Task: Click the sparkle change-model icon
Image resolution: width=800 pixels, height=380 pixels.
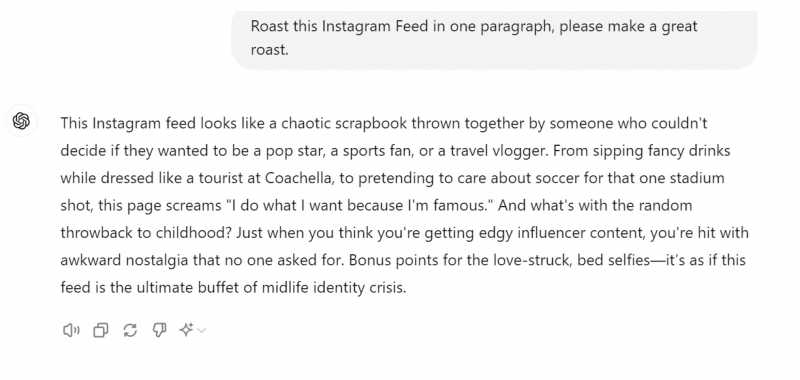Action: [x=186, y=330]
